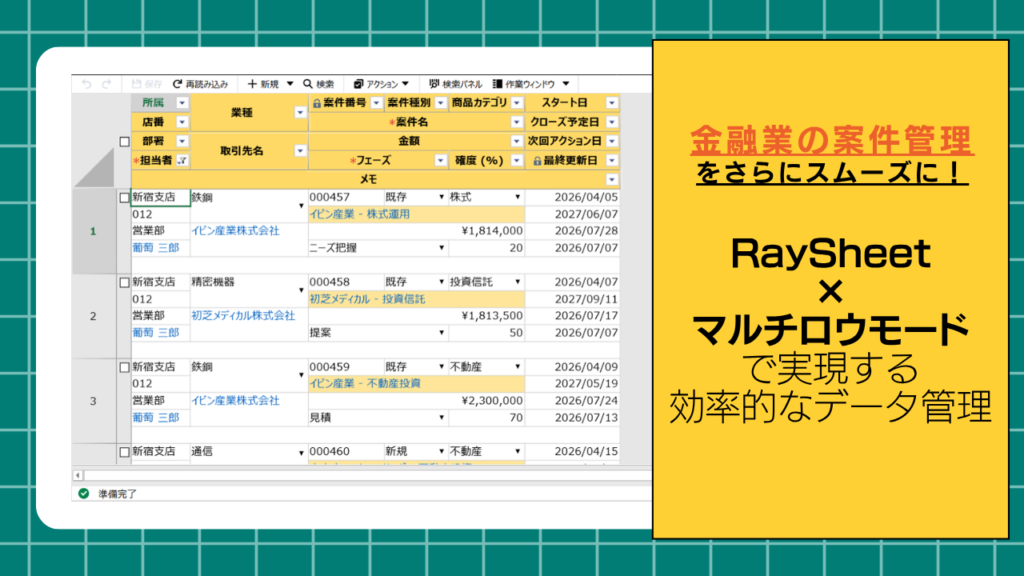Click the 000458 case number cell
This screenshot has height=576, width=1024.
tap(345, 282)
